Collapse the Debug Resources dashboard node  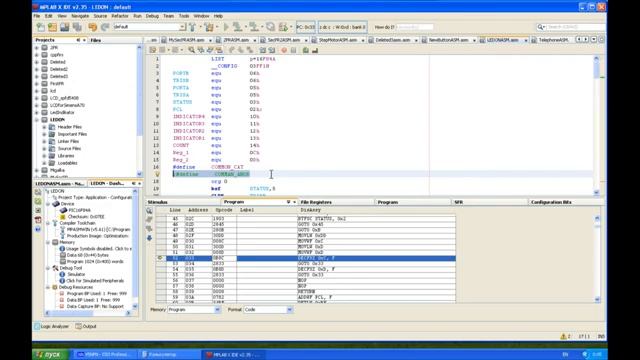pos(48,287)
